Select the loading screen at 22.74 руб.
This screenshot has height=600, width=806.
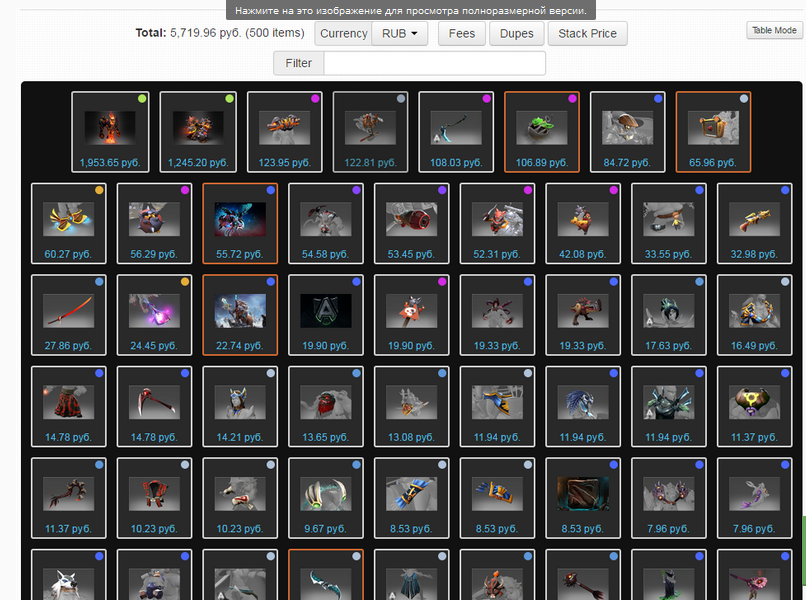tap(240, 315)
